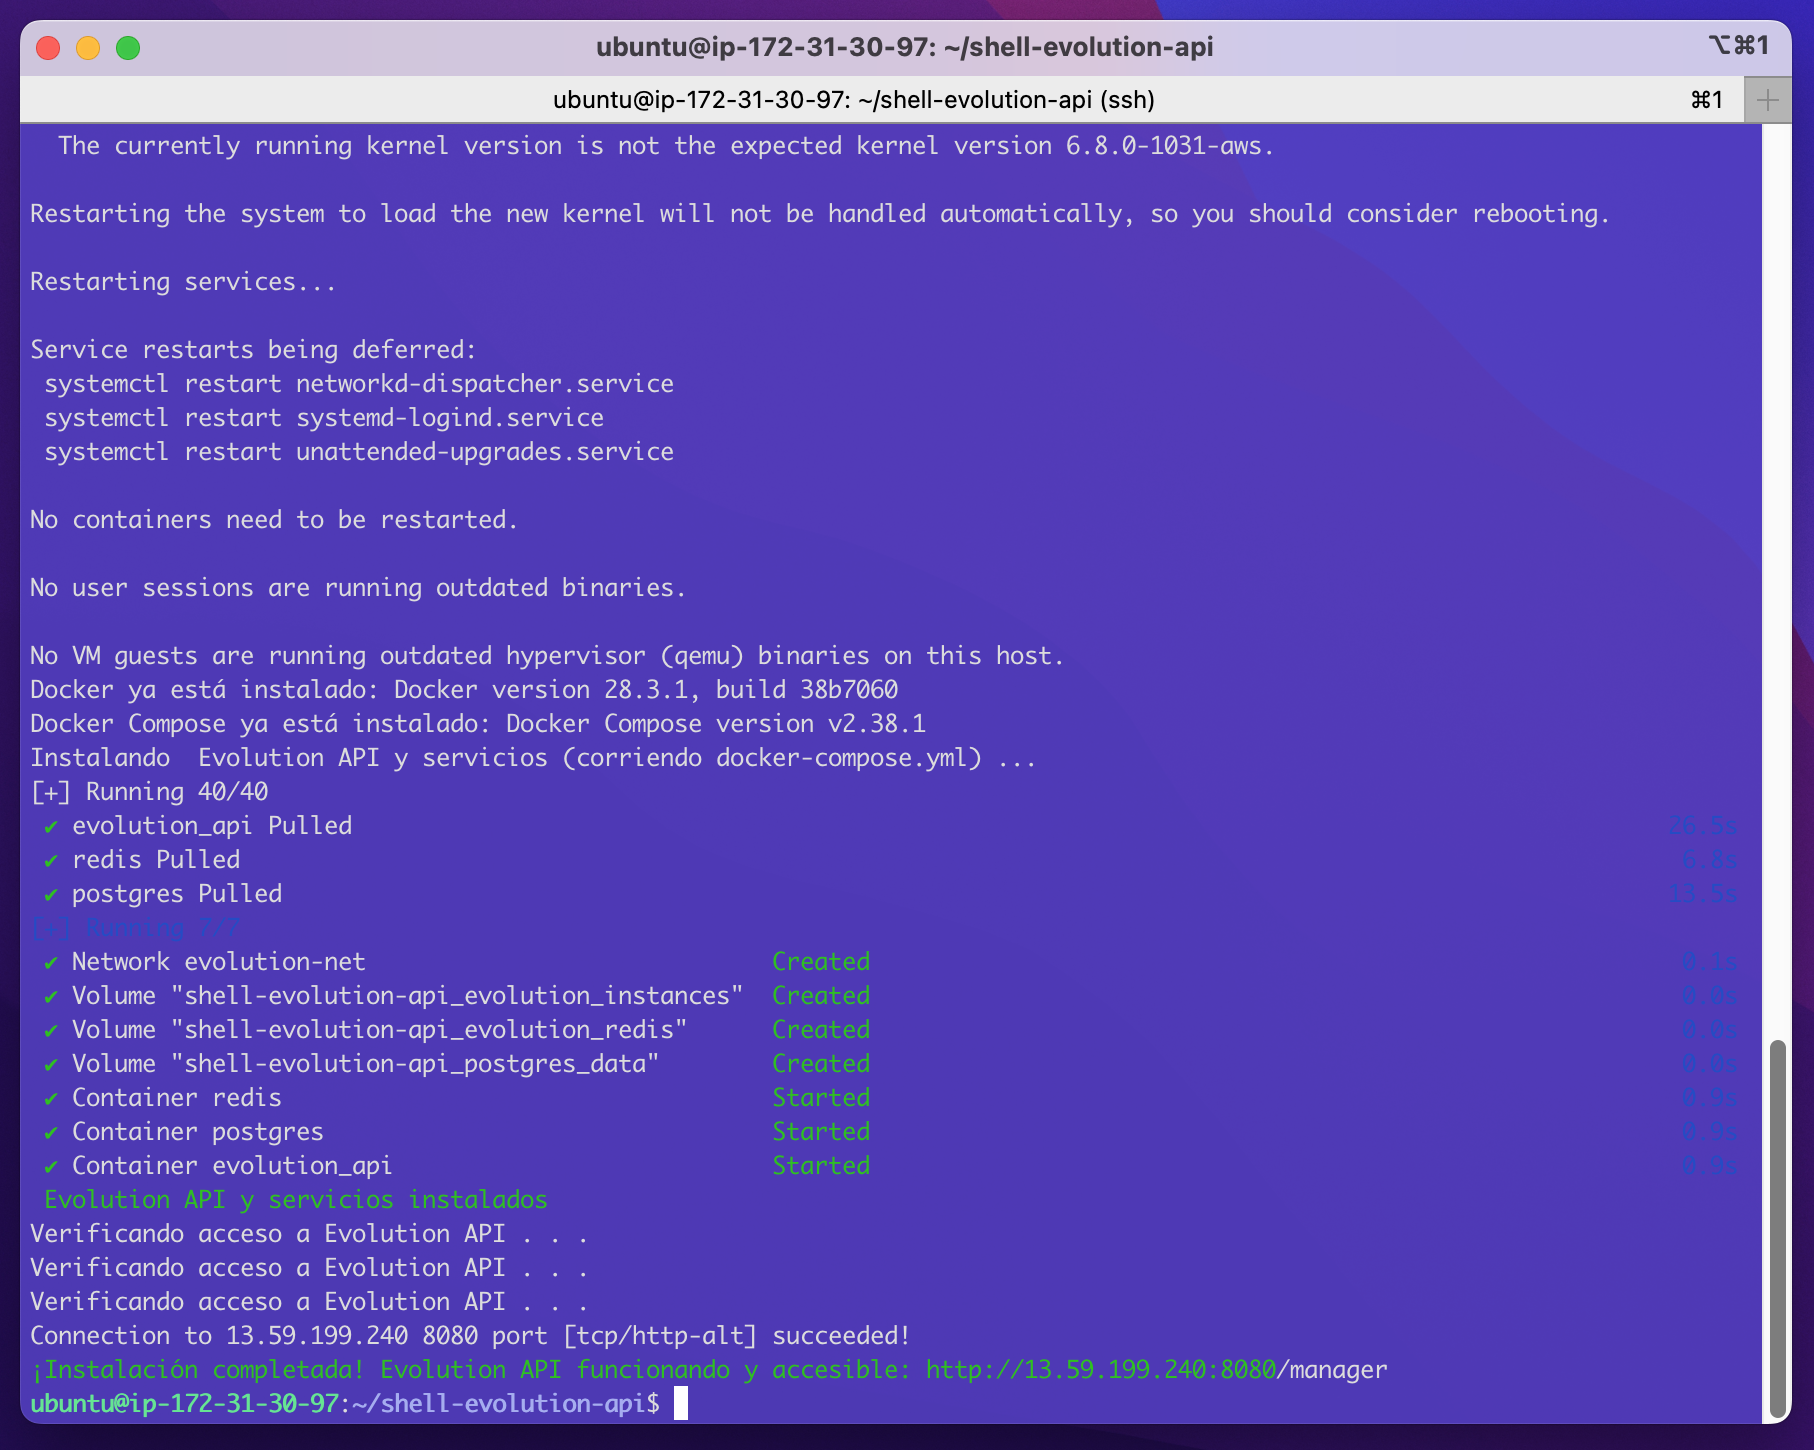Viewport: 1814px width, 1450px height.
Task: Click the green ubuntu@ip-172-31-30-97 prompt text
Action: (x=184, y=1404)
